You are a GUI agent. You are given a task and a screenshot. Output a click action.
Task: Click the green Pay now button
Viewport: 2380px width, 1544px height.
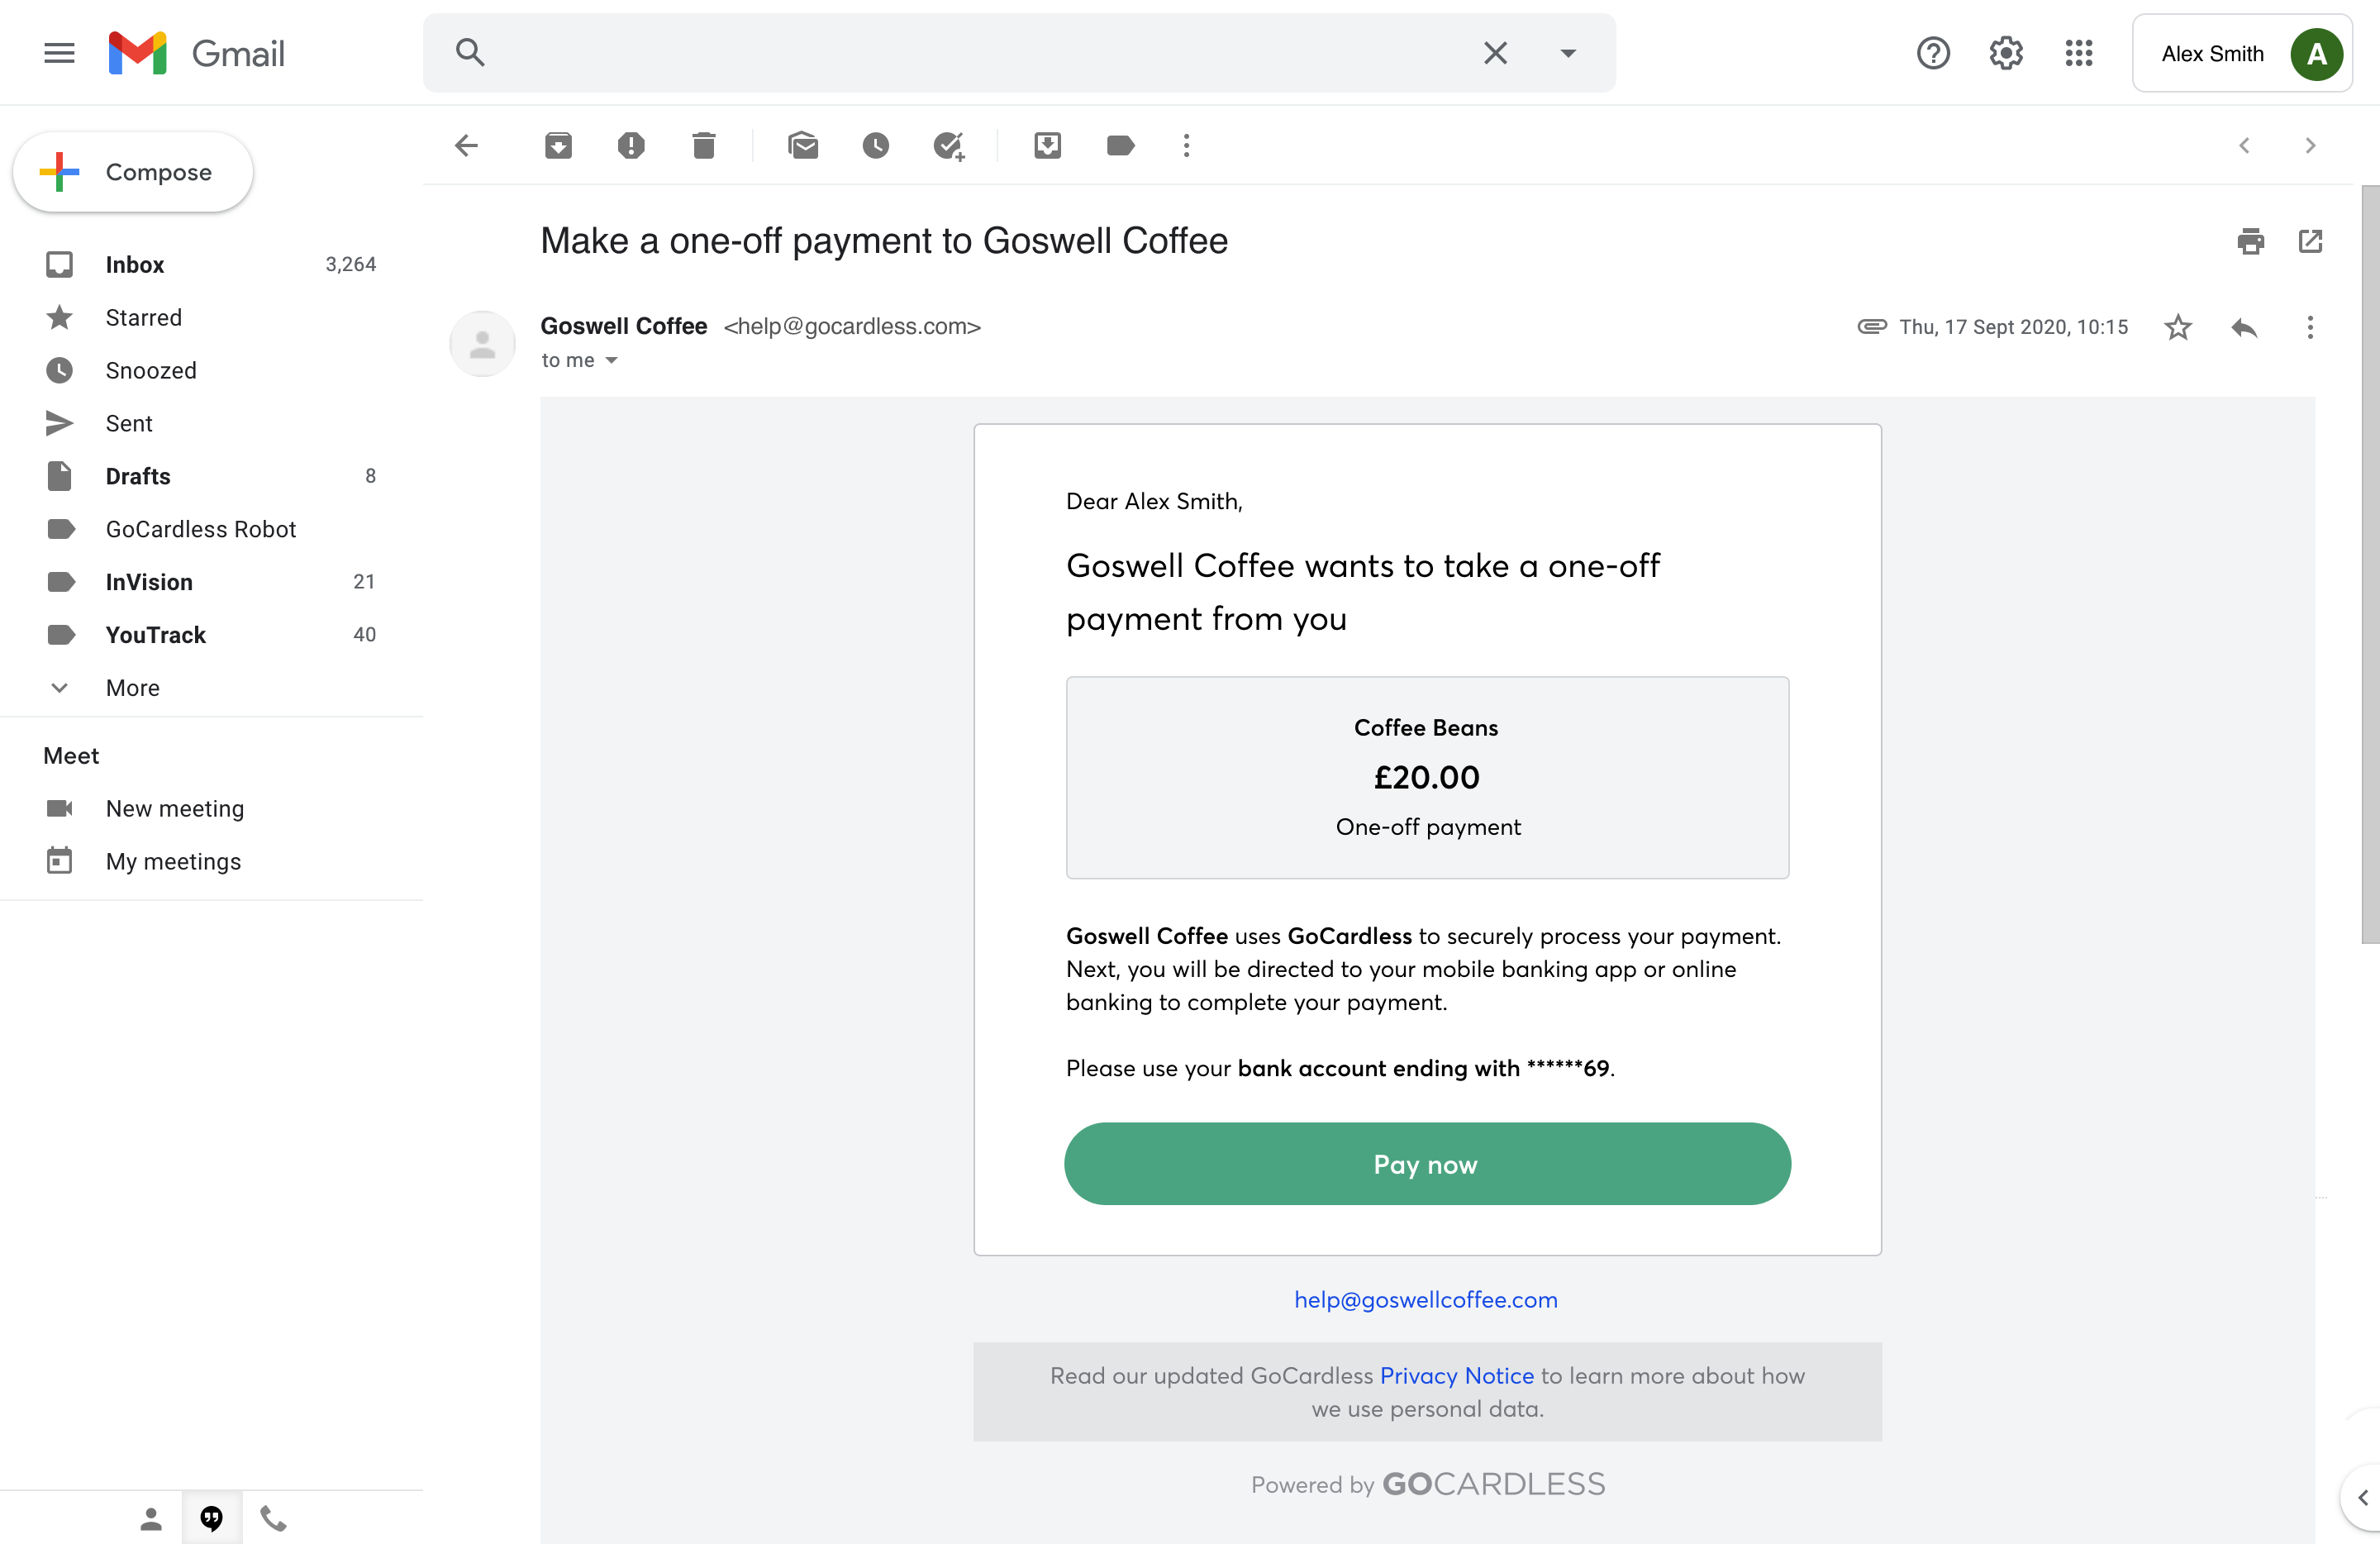1427,1164
